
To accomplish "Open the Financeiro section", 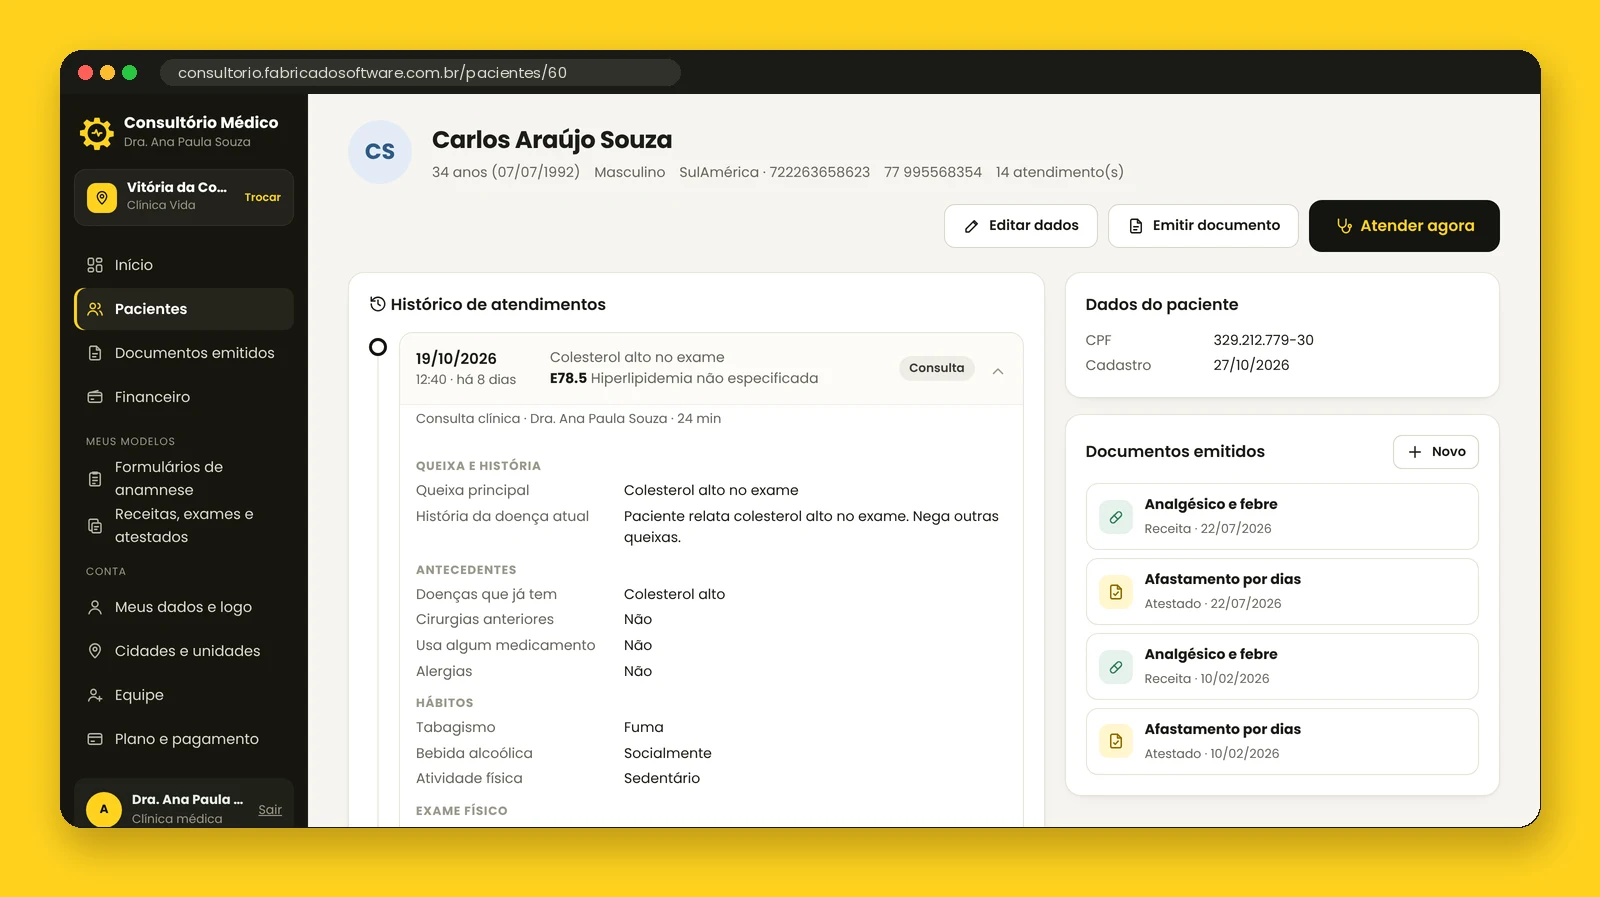I will point(184,397).
